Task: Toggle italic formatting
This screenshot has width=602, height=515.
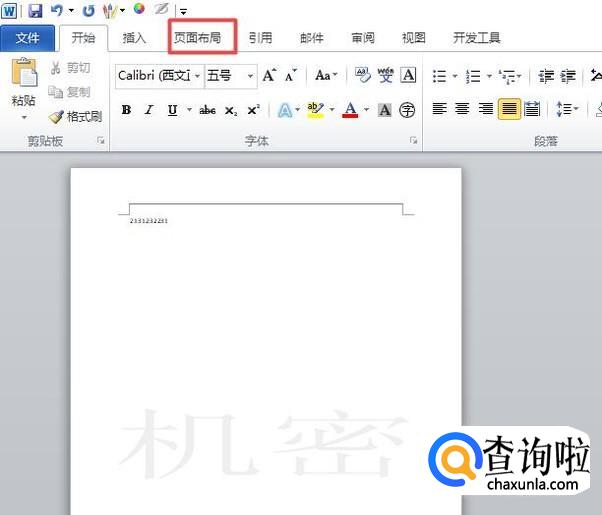Action: point(150,110)
